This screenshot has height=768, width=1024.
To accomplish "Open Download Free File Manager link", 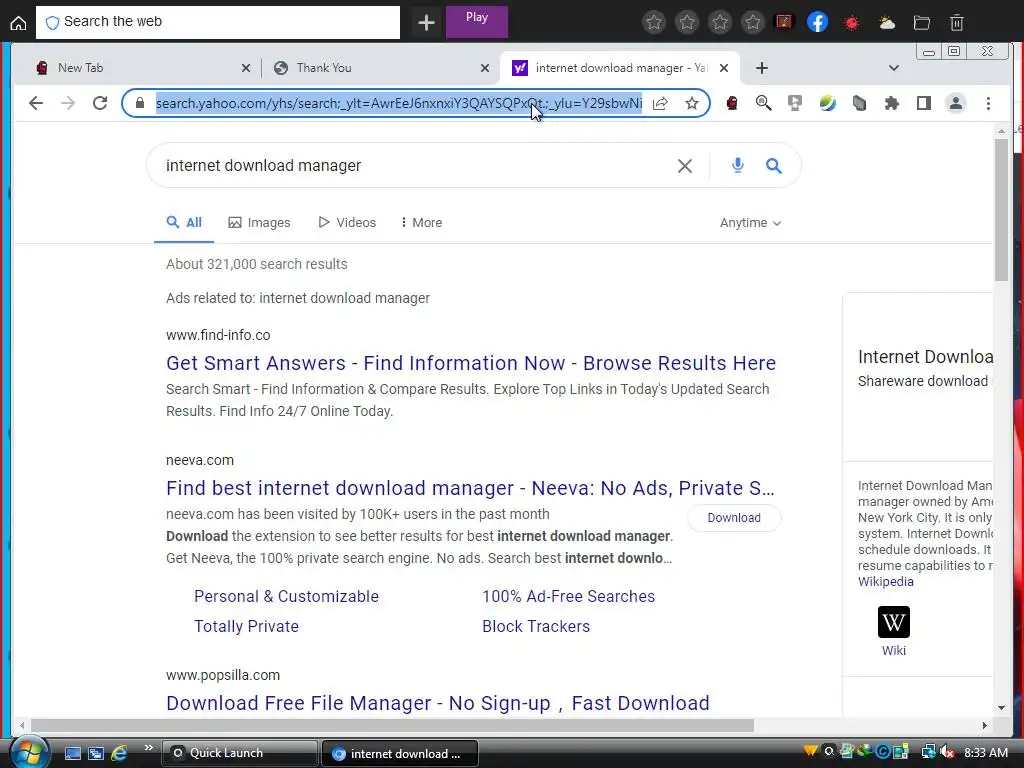I will (x=438, y=703).
